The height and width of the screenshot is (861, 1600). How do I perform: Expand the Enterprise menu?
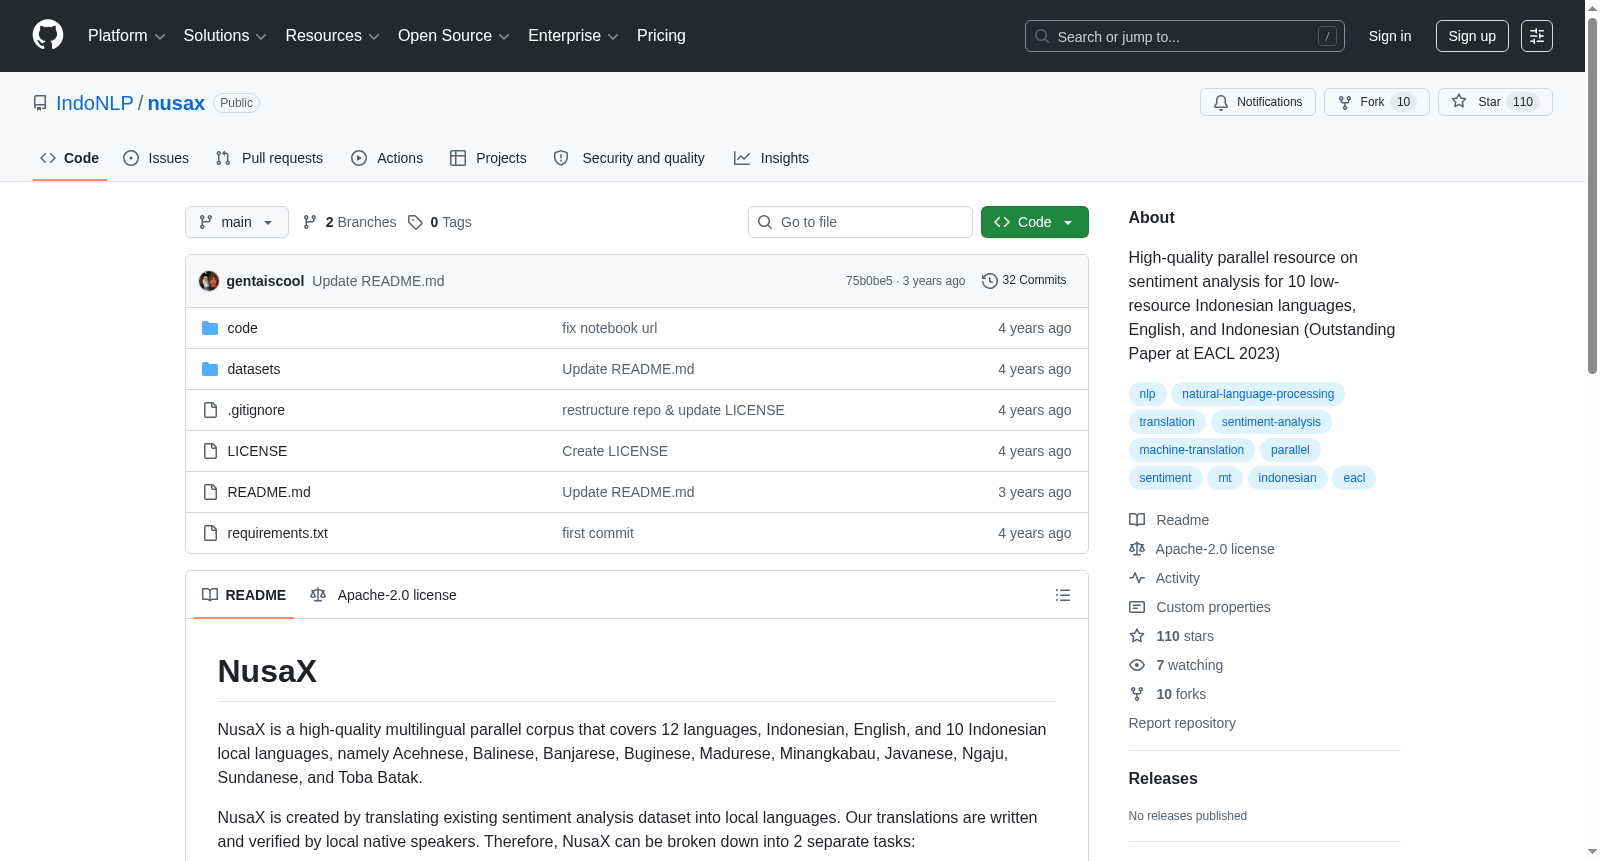click(x=573, y=36)
